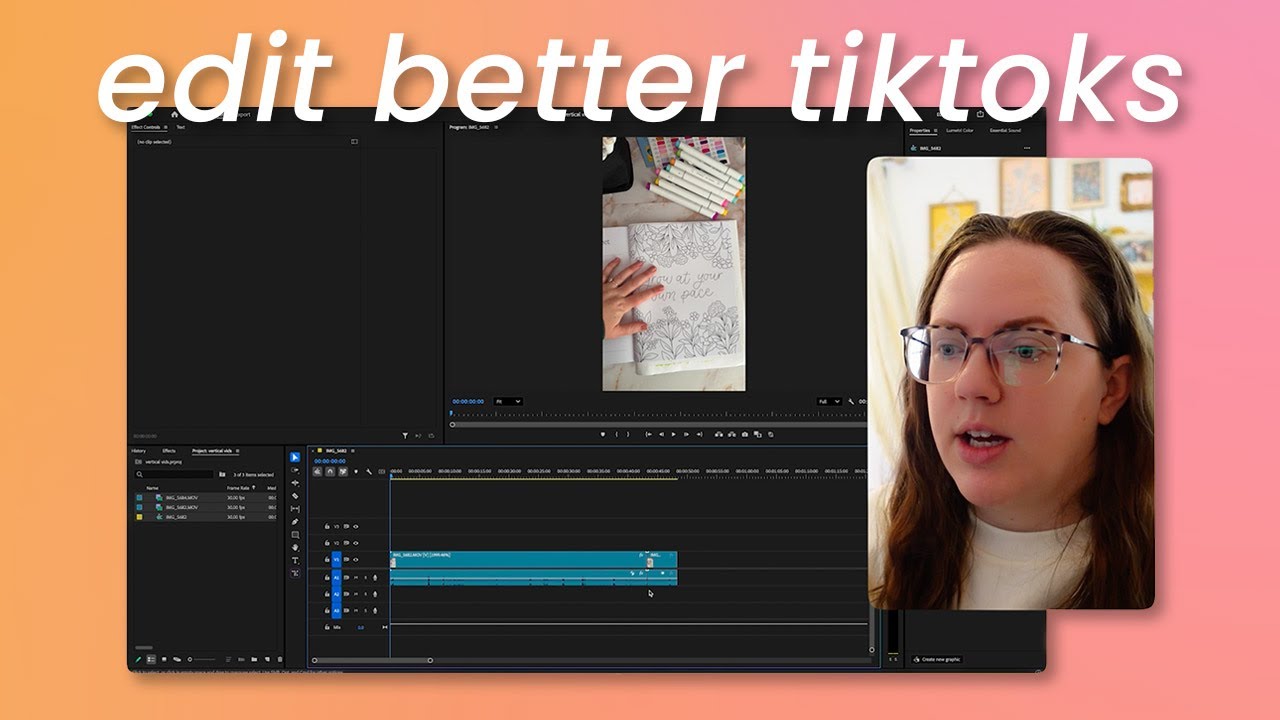This screenshot has width=1280, height=720.
Task: Select the Type tool
Action: [x=295, y=560]
